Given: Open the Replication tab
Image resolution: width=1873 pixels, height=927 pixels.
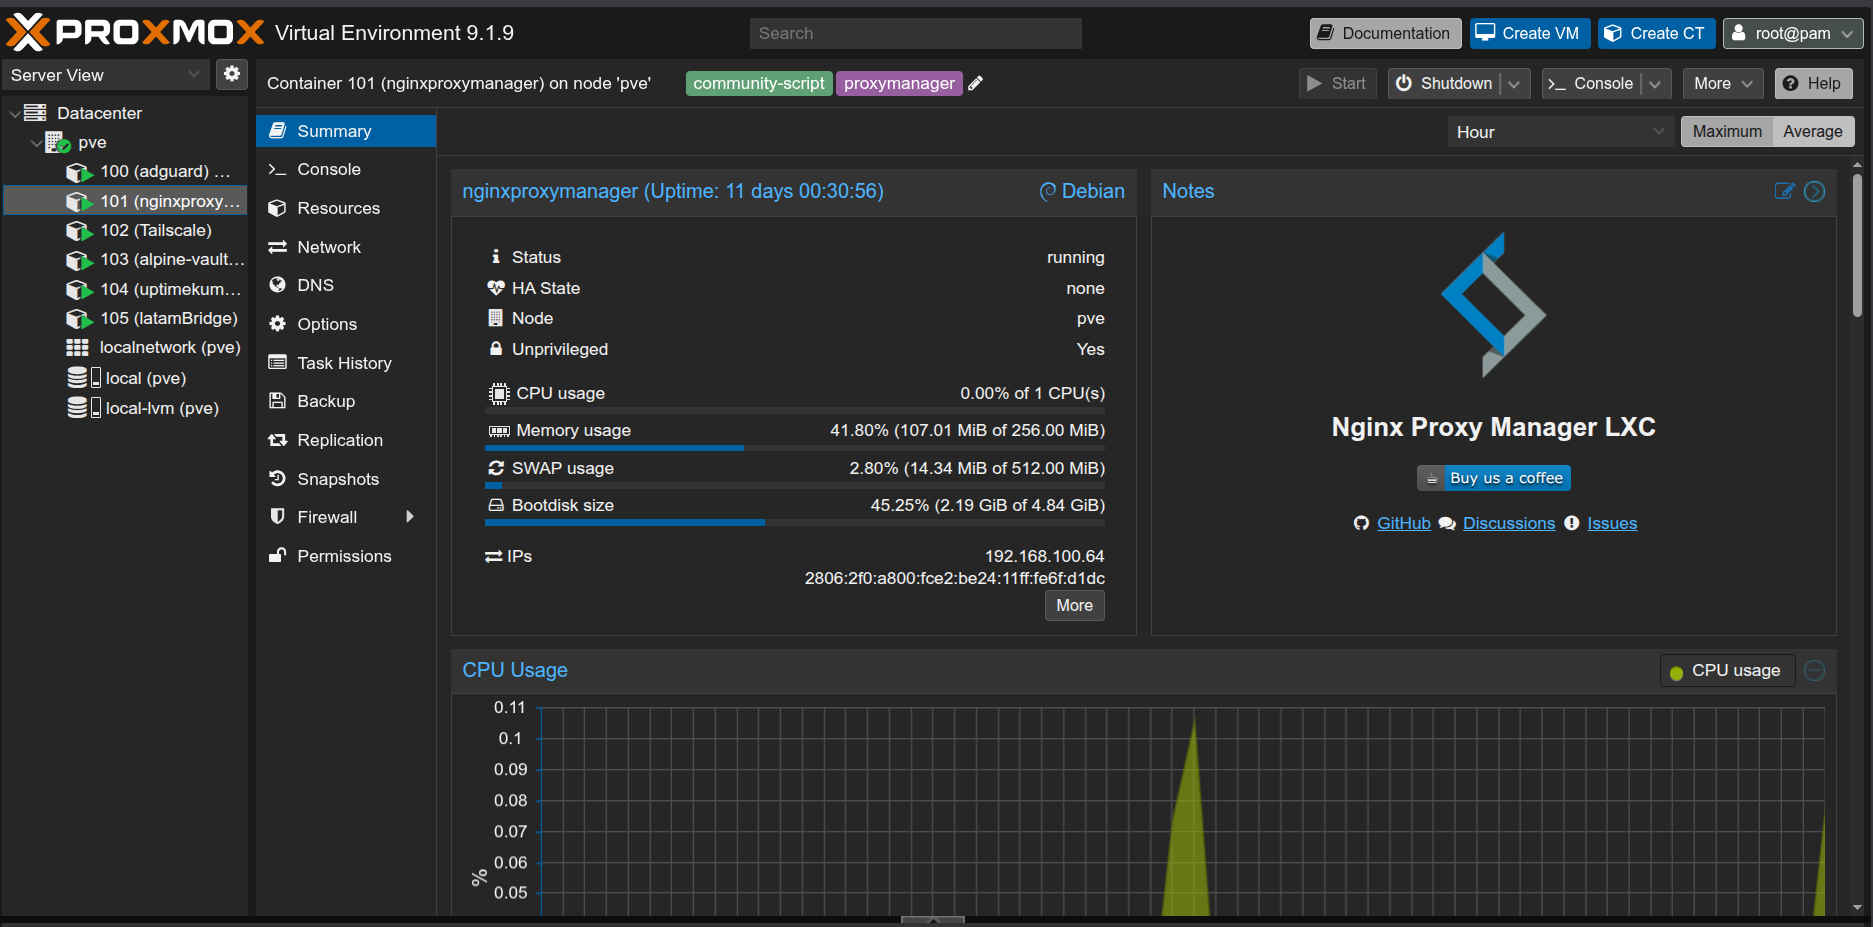Looking at the screenshot, I should click(346, 440).
